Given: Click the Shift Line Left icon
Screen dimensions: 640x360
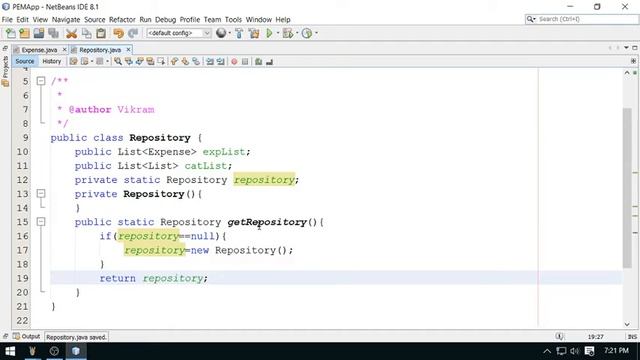Looking at the screenshot, I should coord(210,62).
